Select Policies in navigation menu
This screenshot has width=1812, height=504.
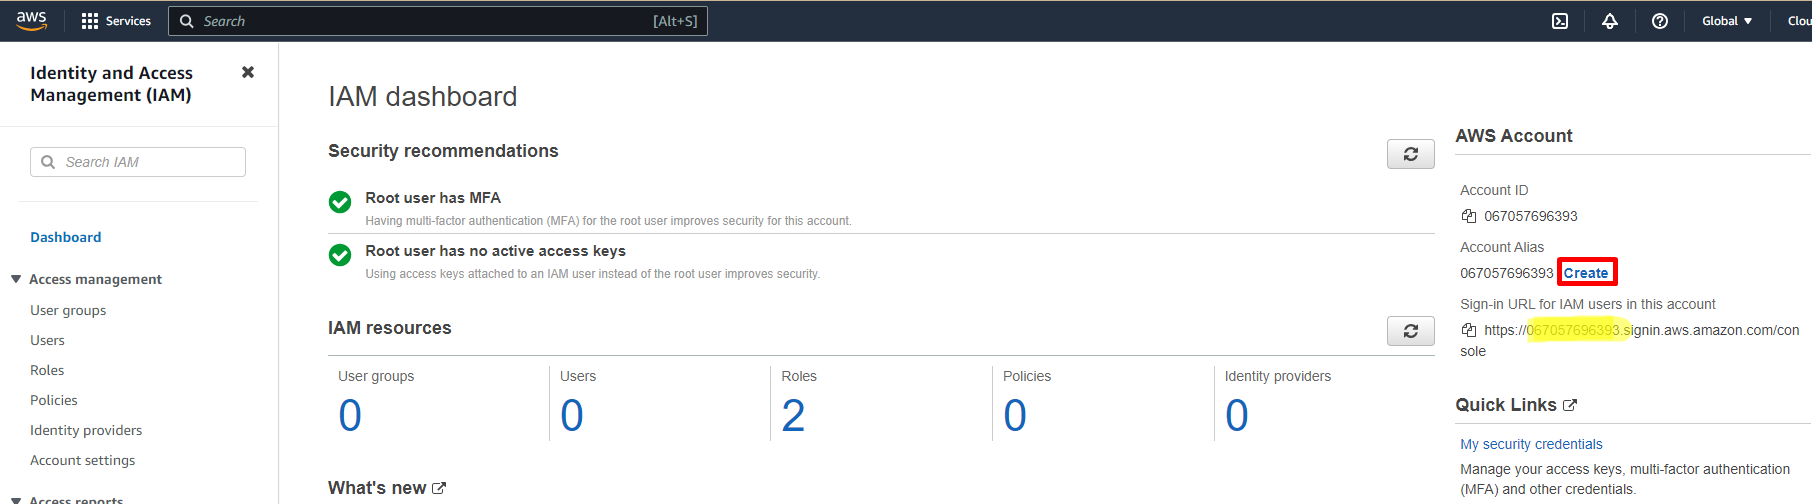(54, 400)
